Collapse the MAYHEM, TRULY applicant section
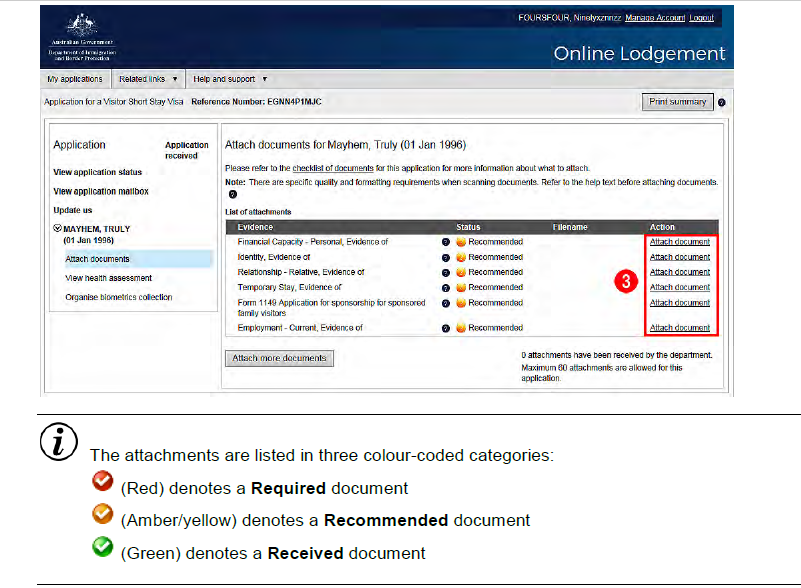 tap(57, 229)
